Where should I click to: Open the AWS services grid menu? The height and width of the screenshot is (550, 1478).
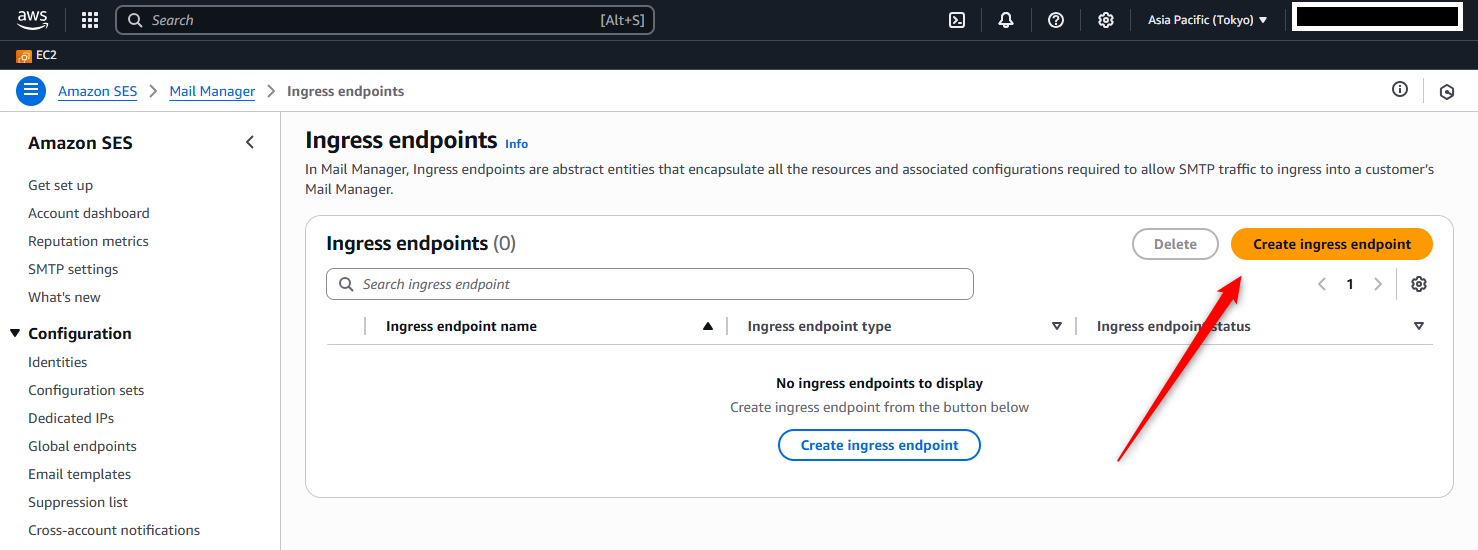(x=90, y=20)
